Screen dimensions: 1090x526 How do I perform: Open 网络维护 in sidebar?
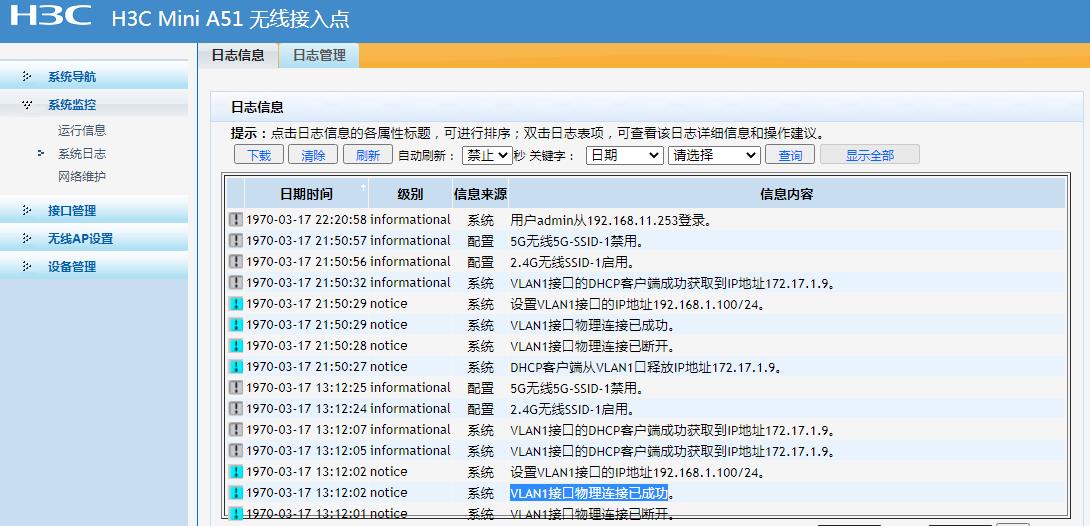[x=82, y=176]
